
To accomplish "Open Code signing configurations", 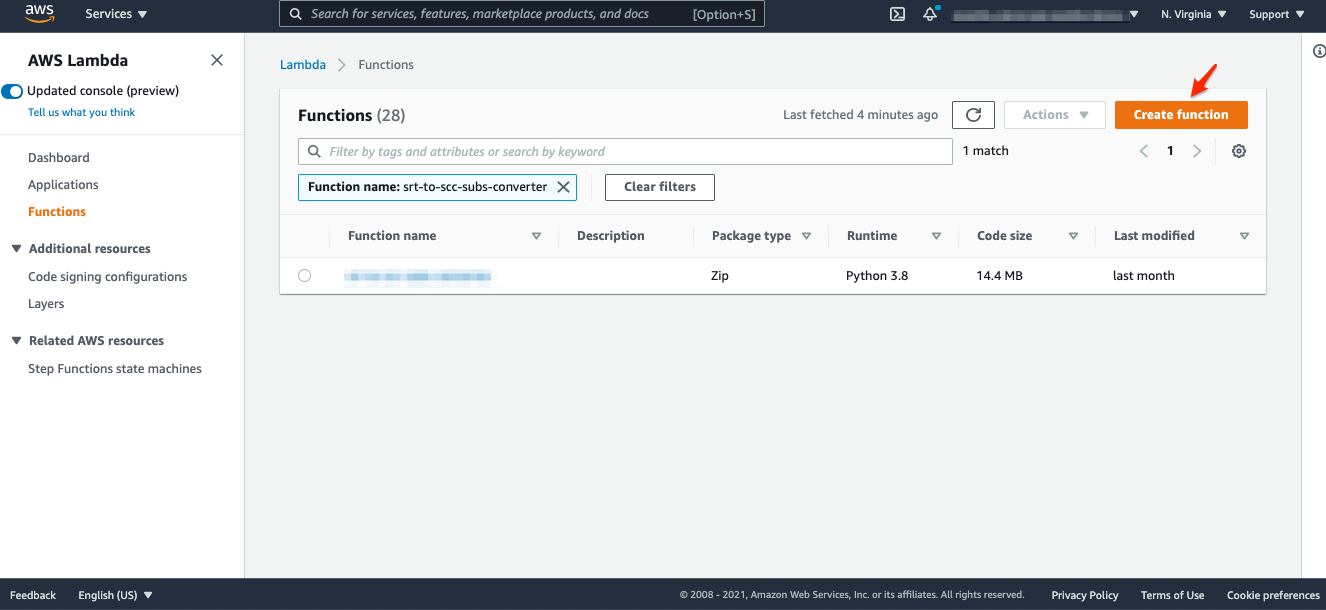I will 108,276.
